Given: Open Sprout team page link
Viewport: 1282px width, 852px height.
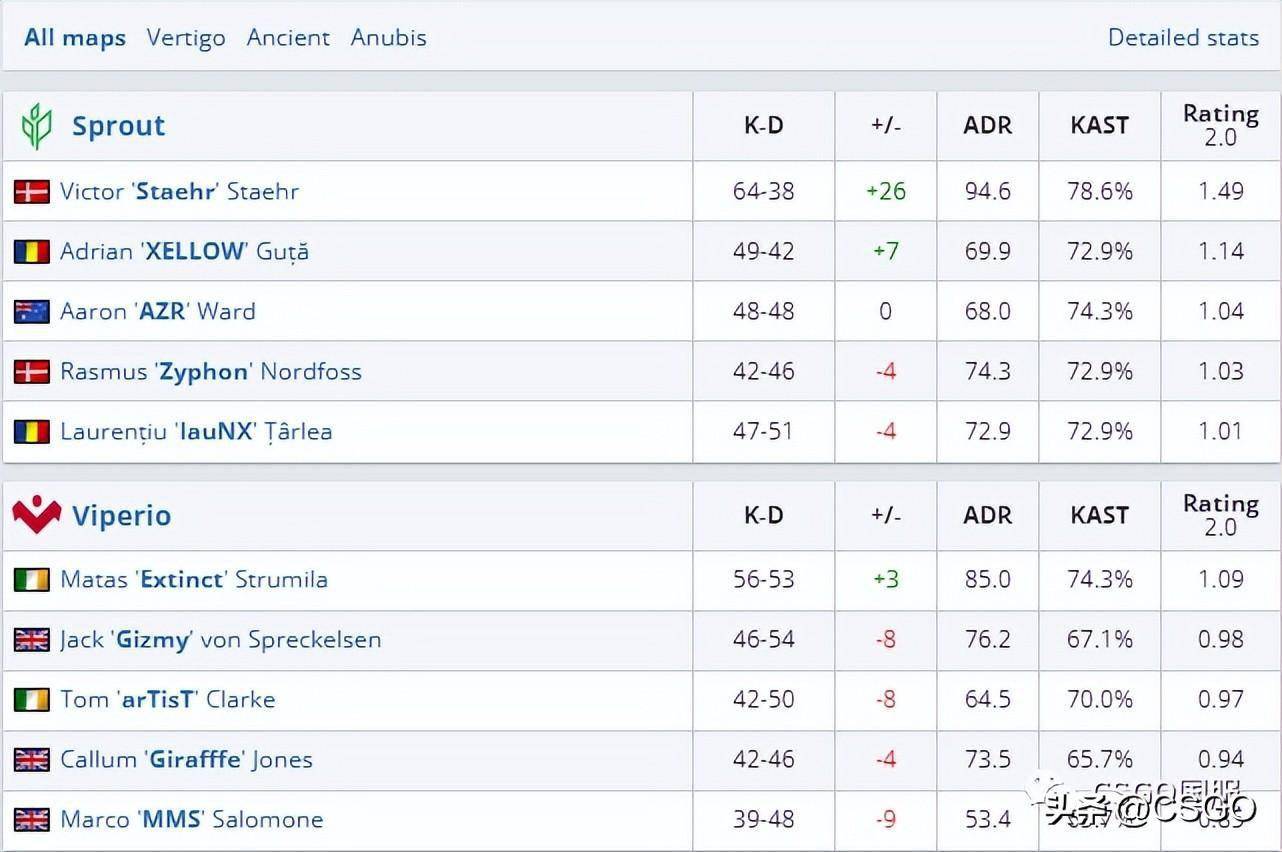Looking at the screenshot, I should point(118,126).
